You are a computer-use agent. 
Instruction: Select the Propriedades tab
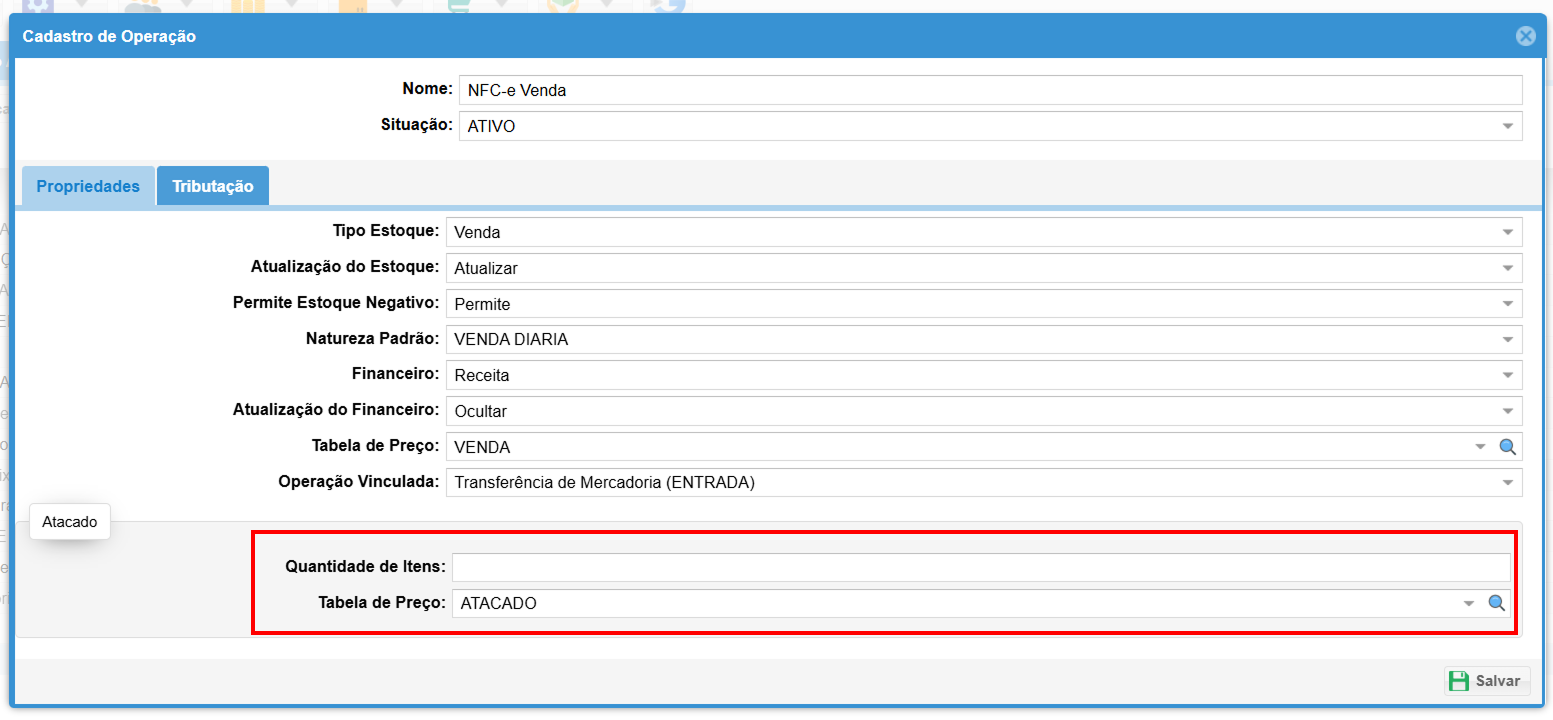pyautogui.click(x=88, y=186)
